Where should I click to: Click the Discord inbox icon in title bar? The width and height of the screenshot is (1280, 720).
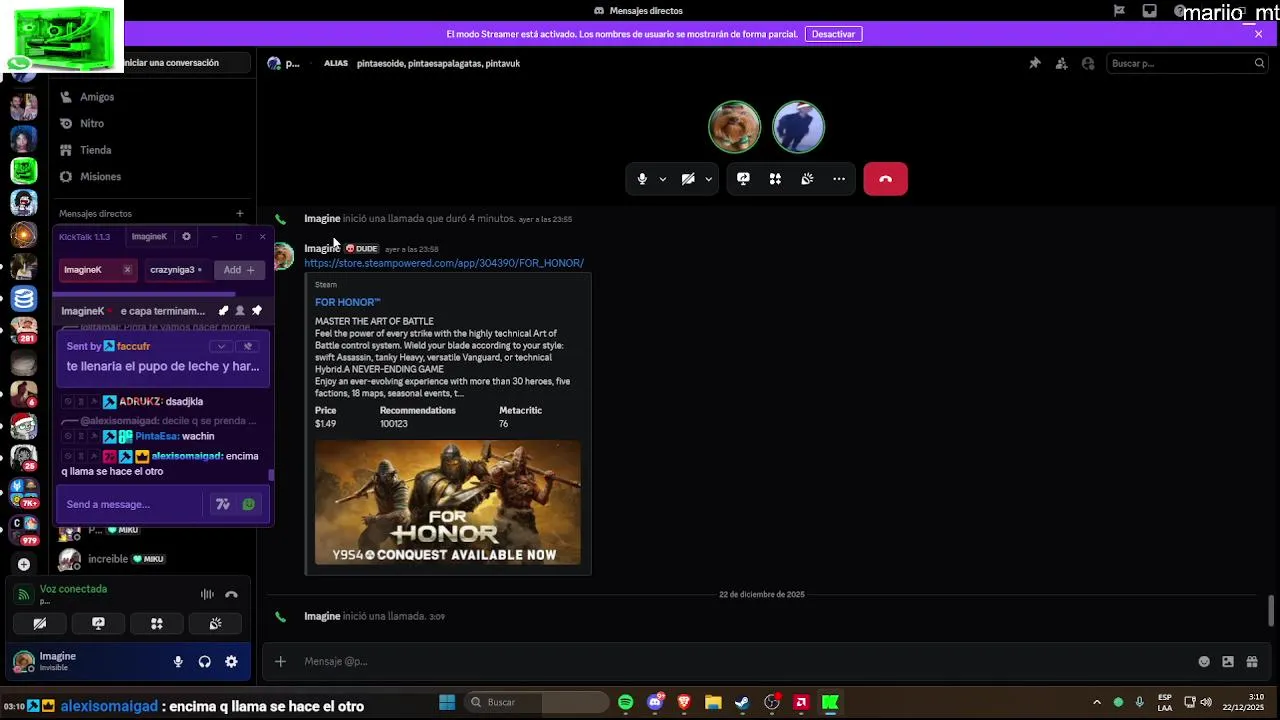[x=1150, y=11]
